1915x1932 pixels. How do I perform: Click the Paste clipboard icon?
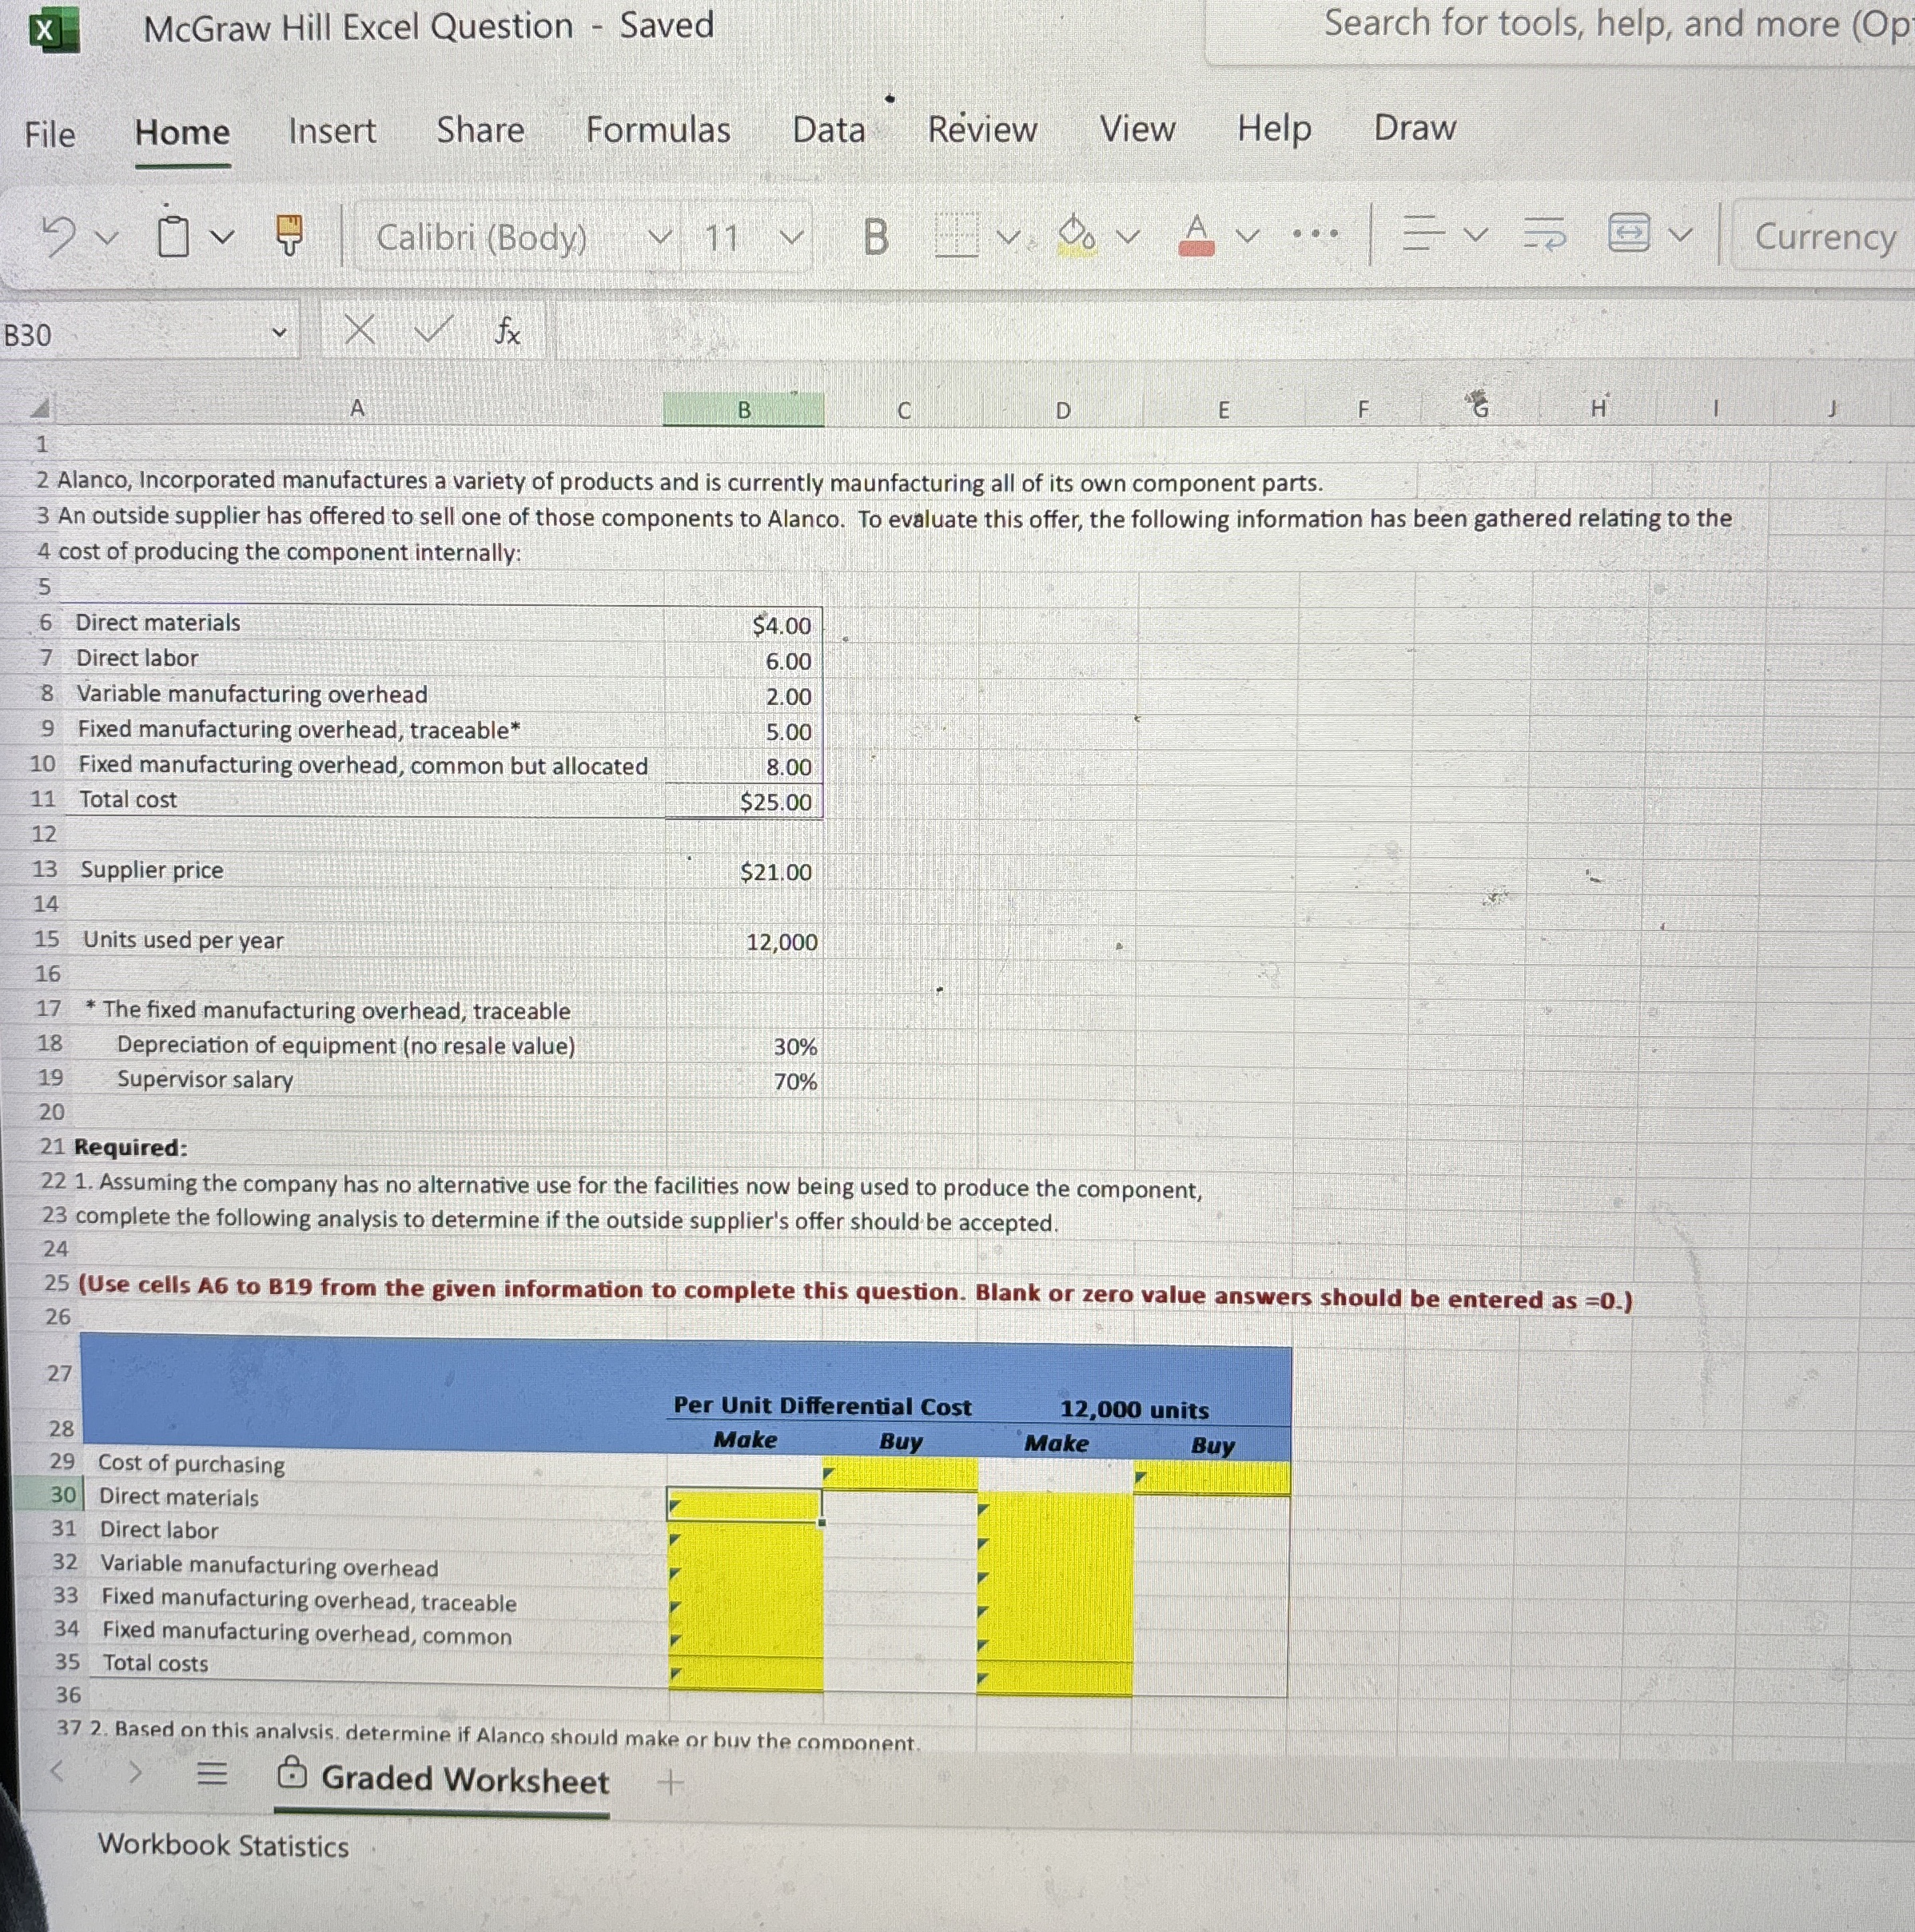[174, 237]
